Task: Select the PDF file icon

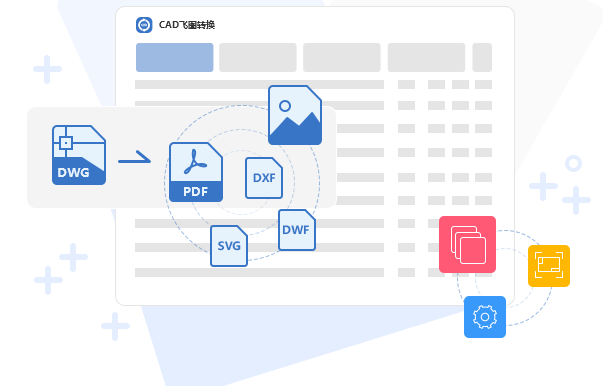Action: pyautogui.click(x=196, y=172)
